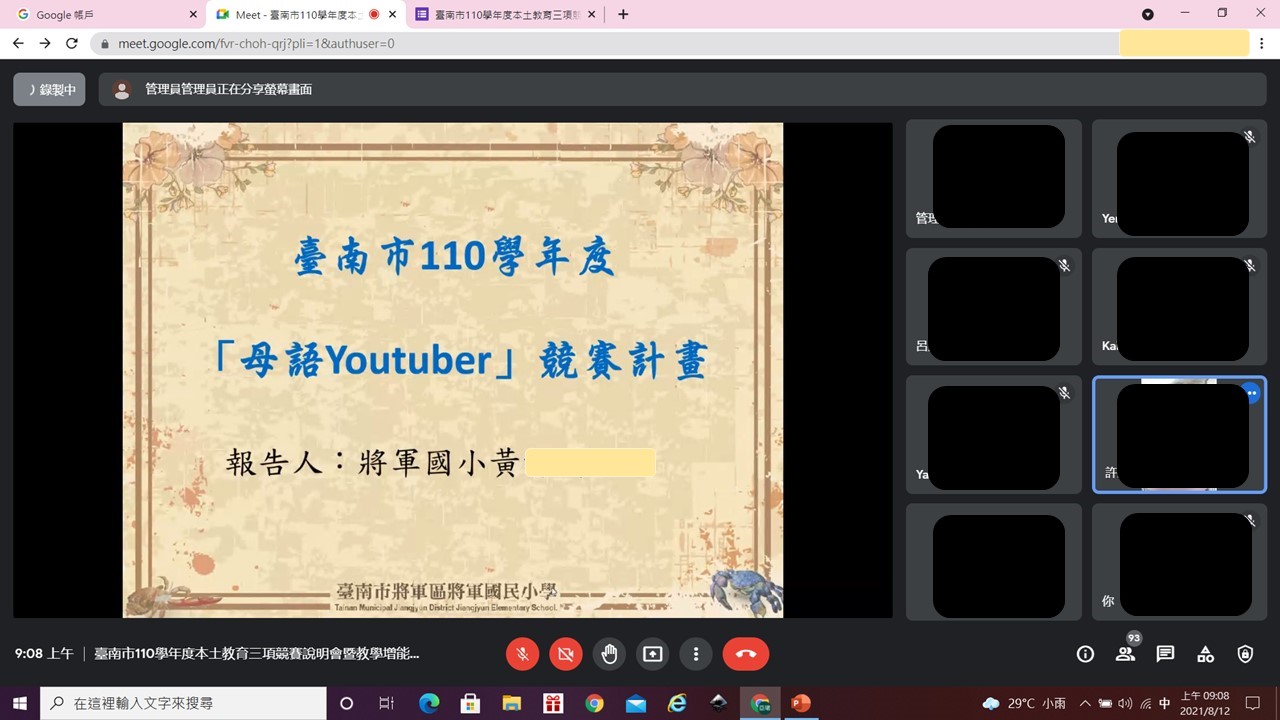The height and width of the screenshot is (720, 1280).
Task: Toggle the camera off button
Action: 565,654
